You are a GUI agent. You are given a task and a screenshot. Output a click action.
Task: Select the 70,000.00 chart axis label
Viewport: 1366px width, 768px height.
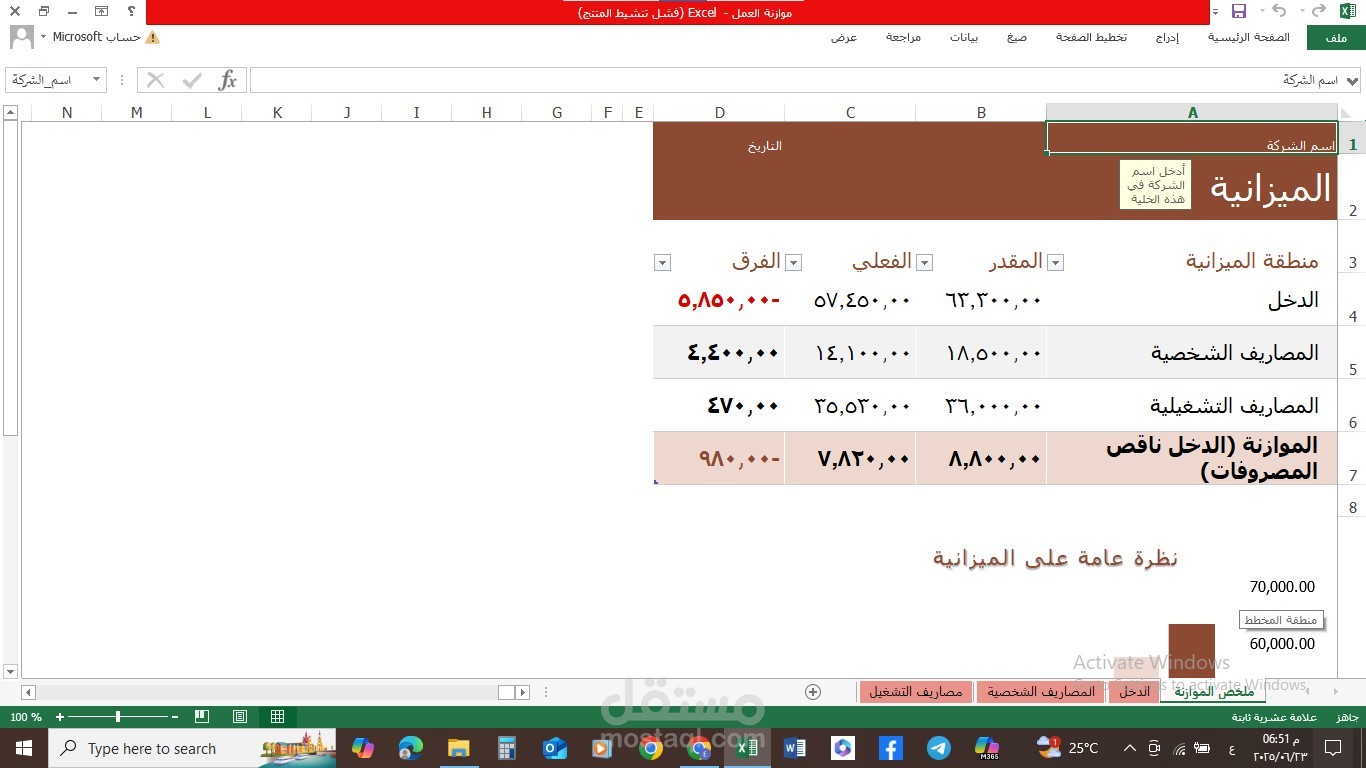coord(1282,587)
